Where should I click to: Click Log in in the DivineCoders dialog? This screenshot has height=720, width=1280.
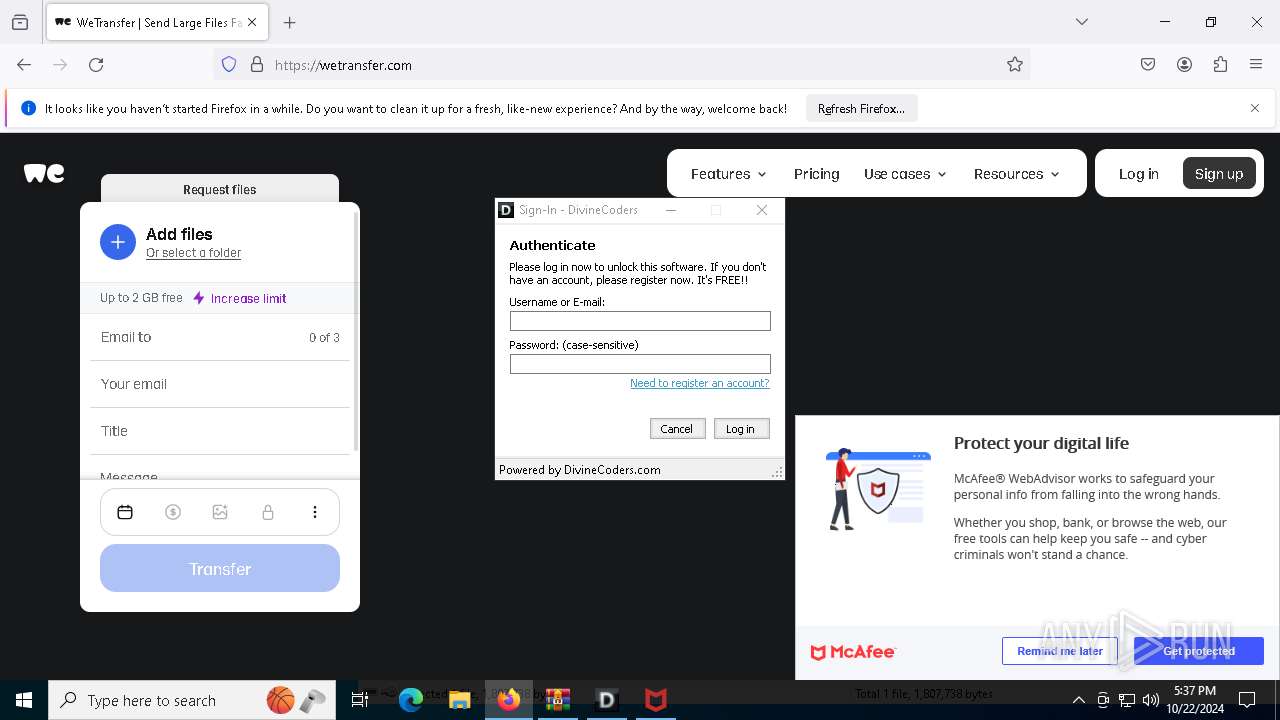pos(741,428)
